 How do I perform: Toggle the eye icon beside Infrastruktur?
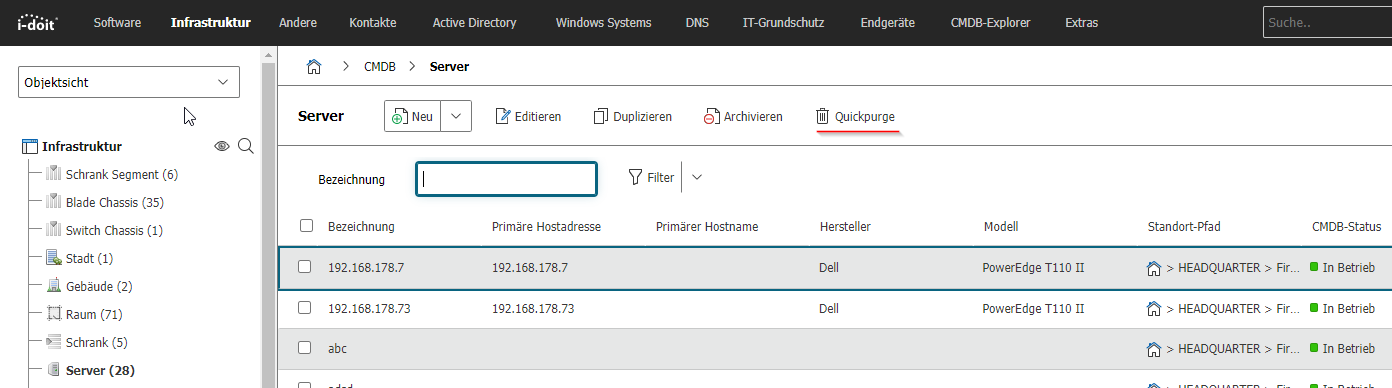point(222,147)
